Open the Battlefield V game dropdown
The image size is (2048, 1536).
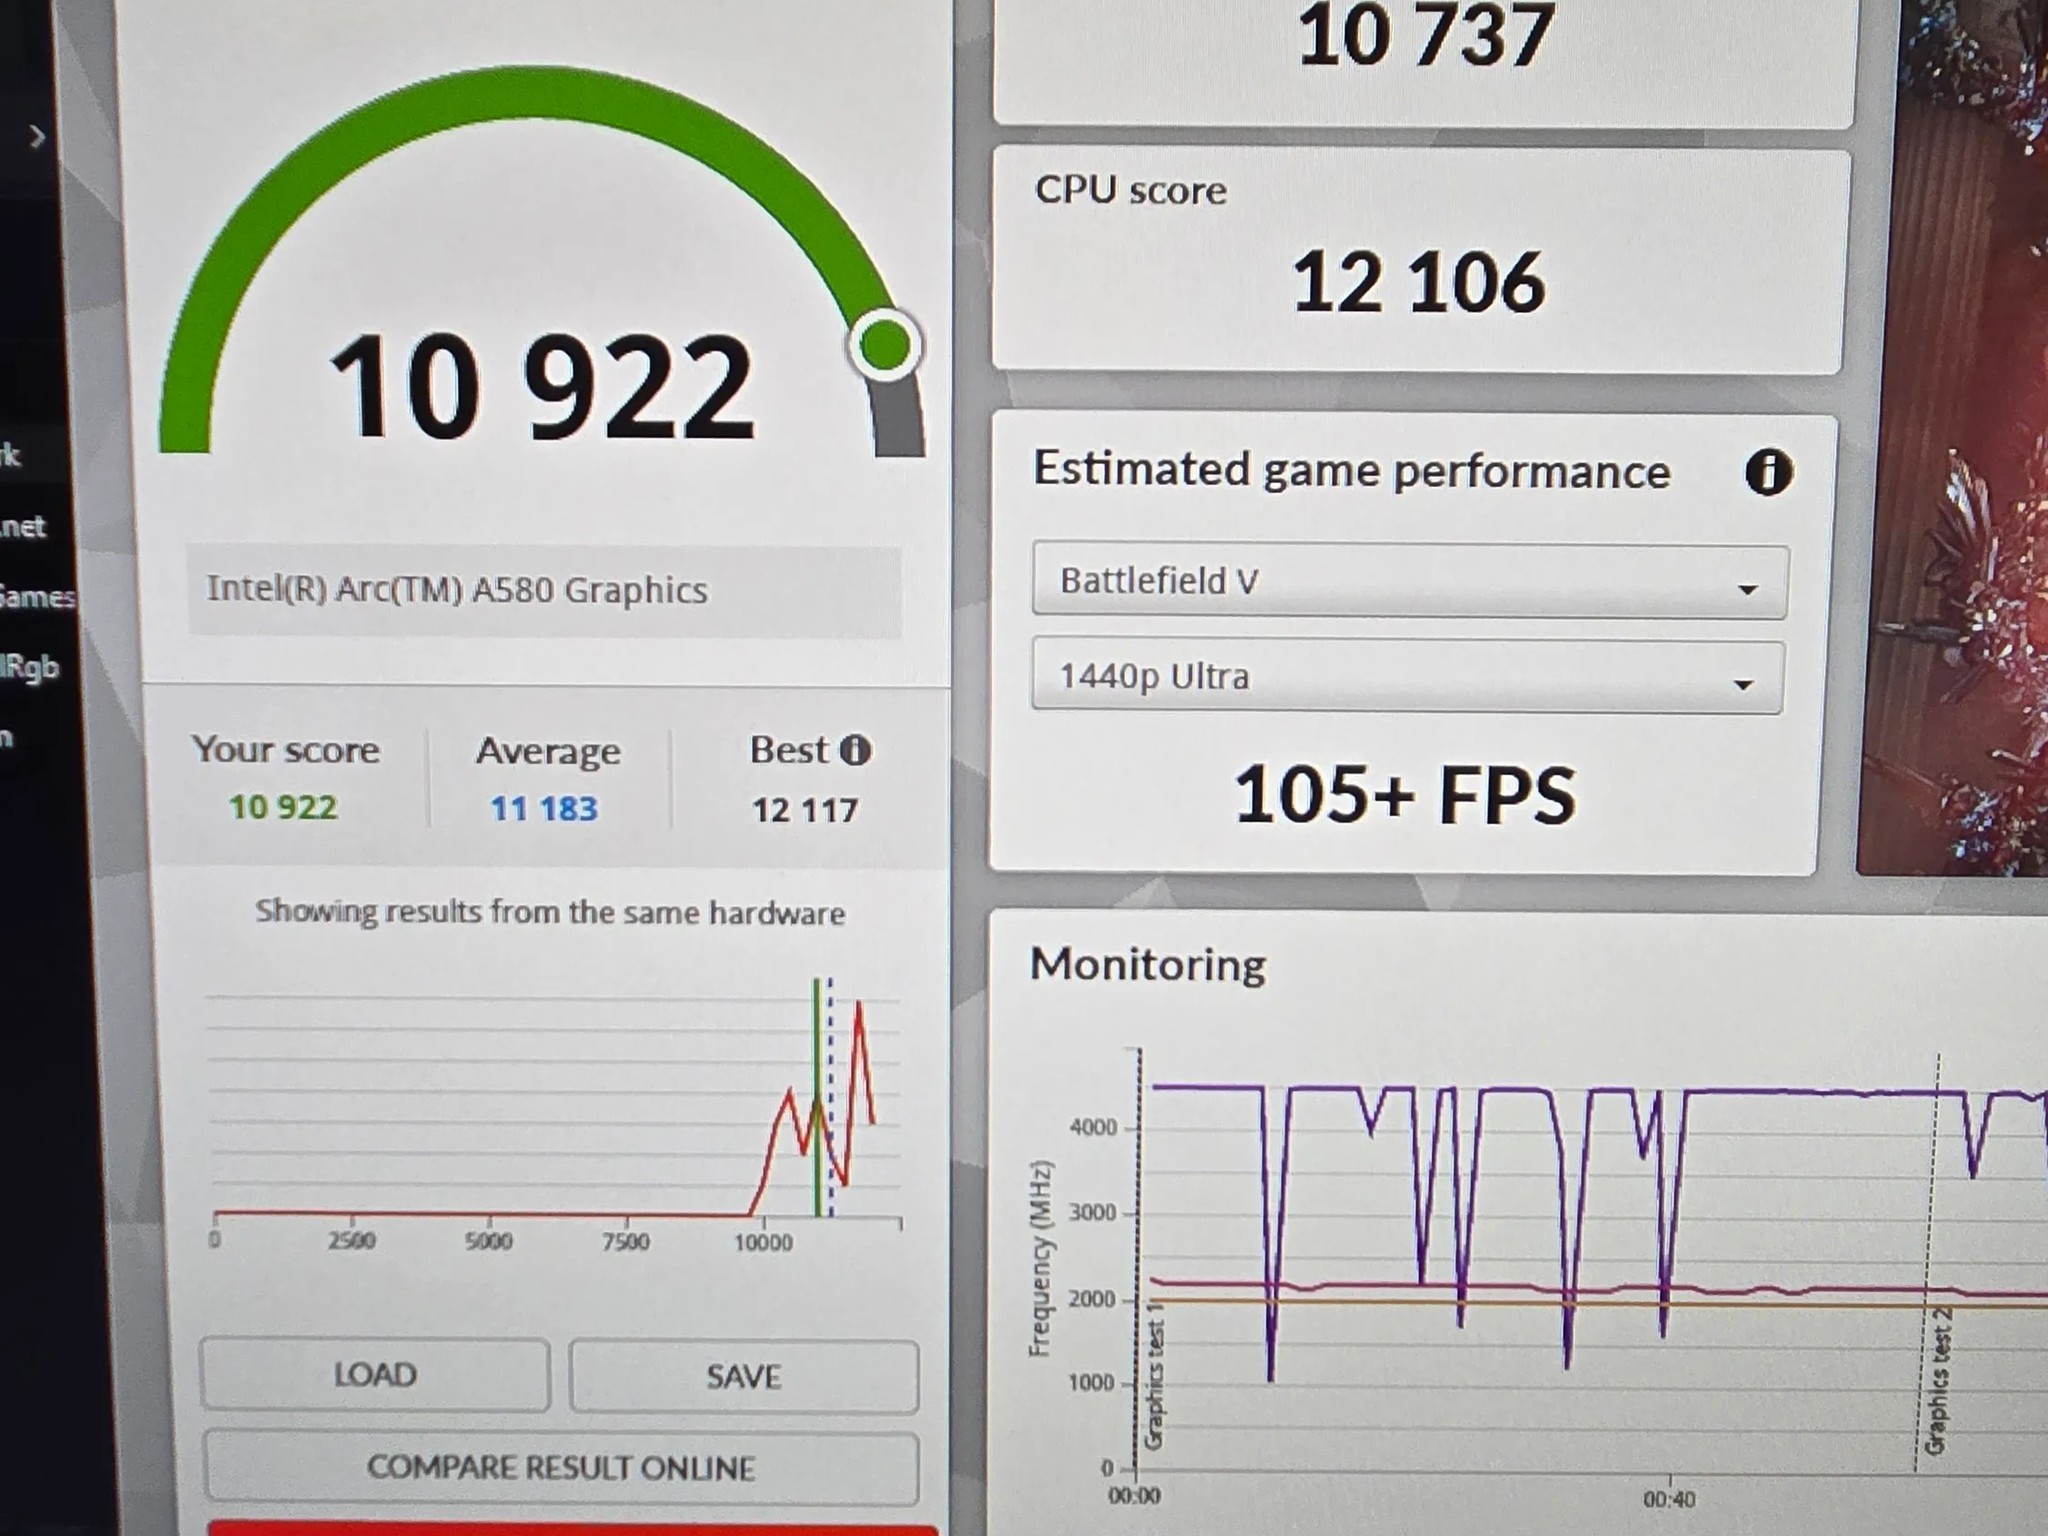pyautogui.click(x=1410, y=581)
